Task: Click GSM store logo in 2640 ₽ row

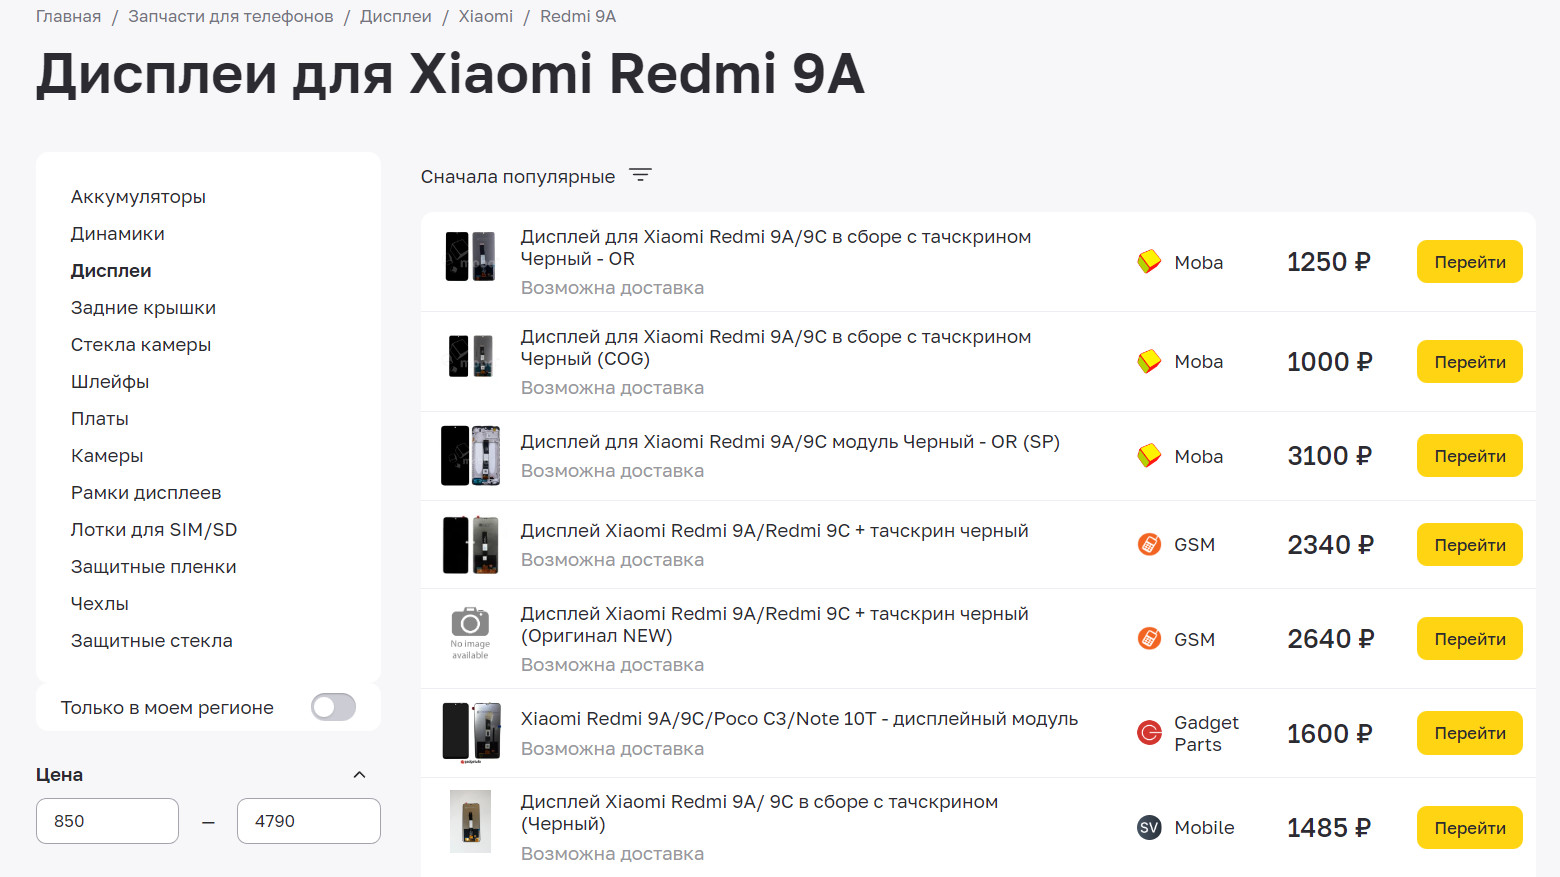Action: [1149, 638]
